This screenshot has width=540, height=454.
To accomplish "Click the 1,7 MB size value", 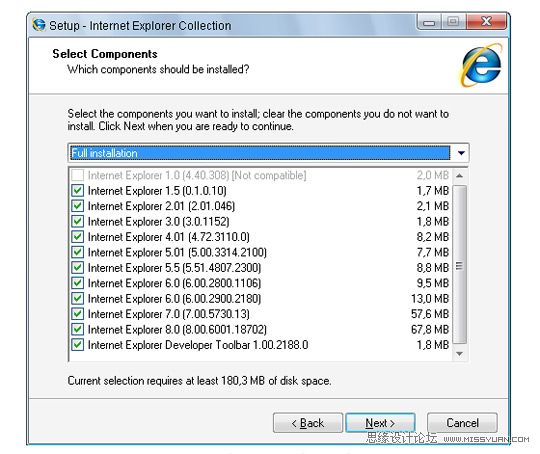I will click(x=433, y=190).
